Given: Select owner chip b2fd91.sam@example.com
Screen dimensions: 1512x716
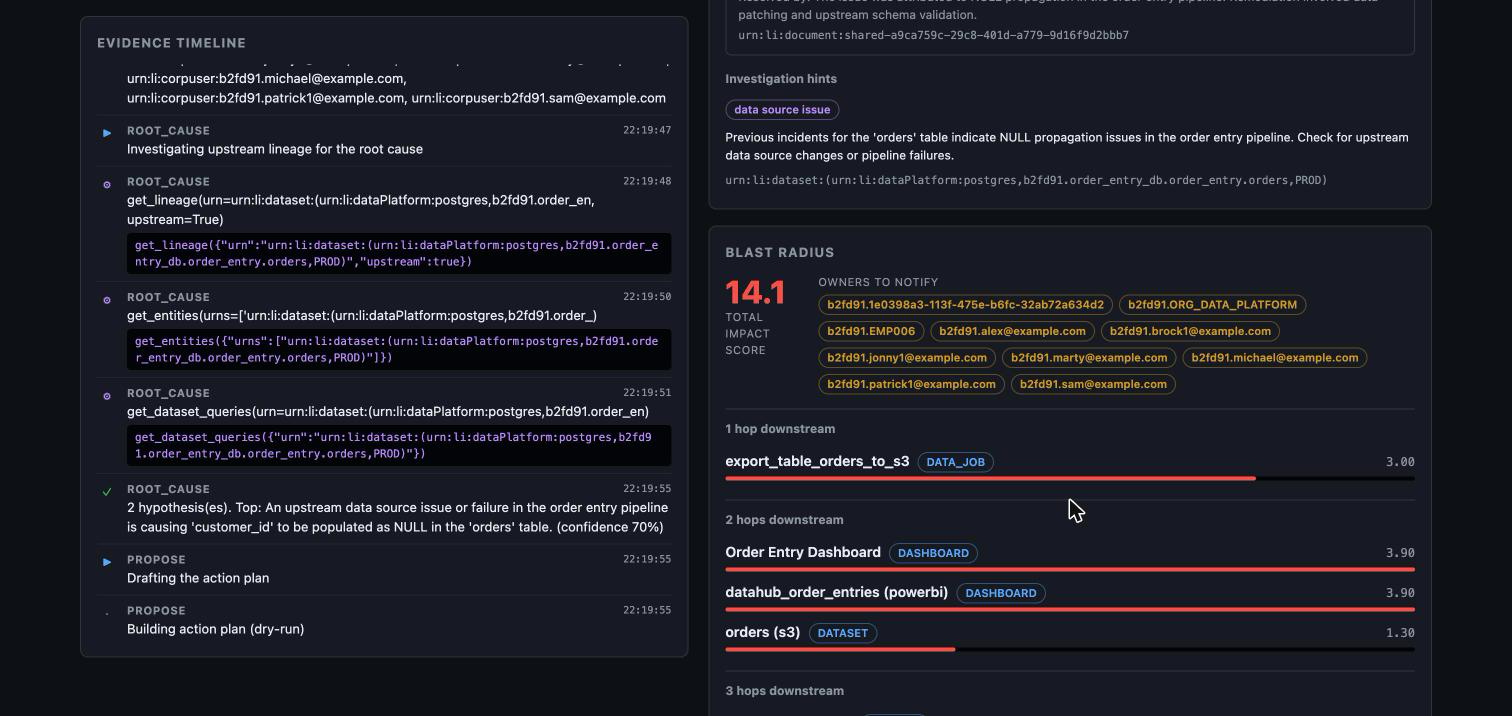Looking at the screenshot, I should pos(1093,384).
